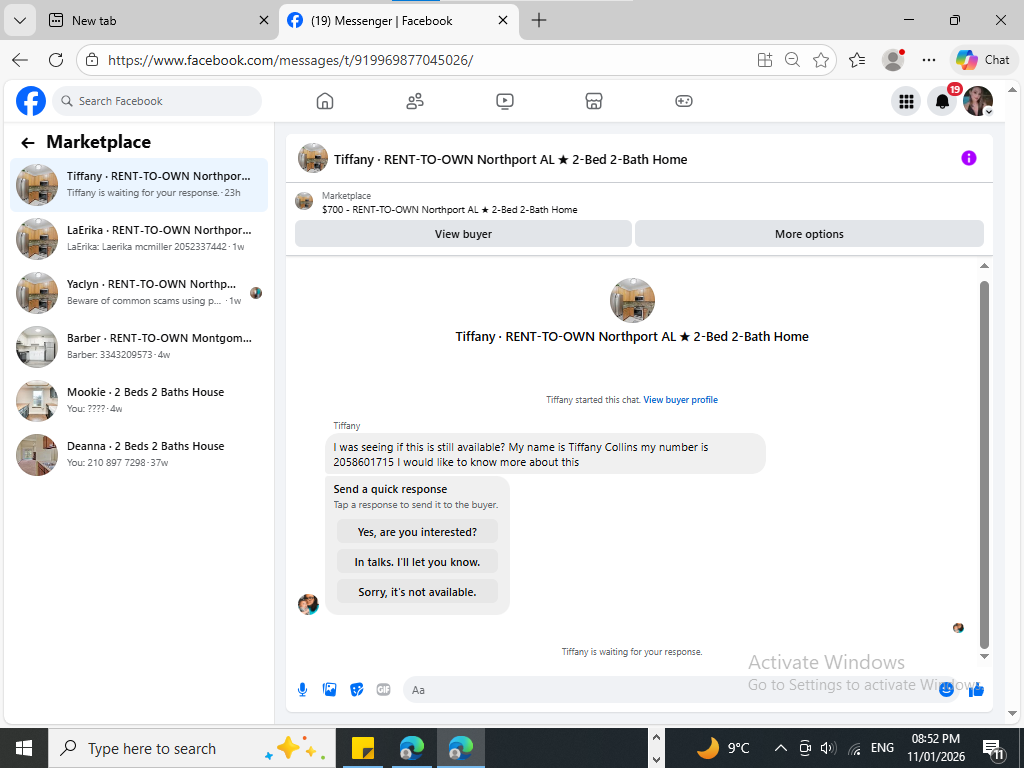This screenshot has width=1024, height=768.
Task: Open the Video (Watch) icon
Action: coord(505,101)
